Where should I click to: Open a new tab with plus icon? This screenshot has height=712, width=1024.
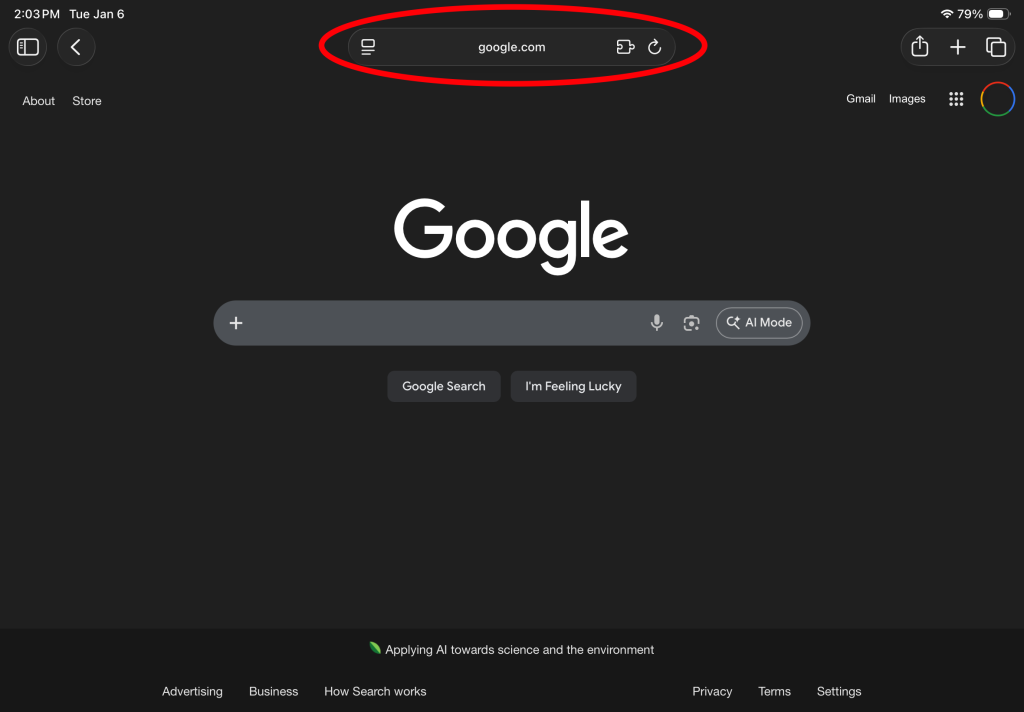pyautogui.click(x=957, y=47)
